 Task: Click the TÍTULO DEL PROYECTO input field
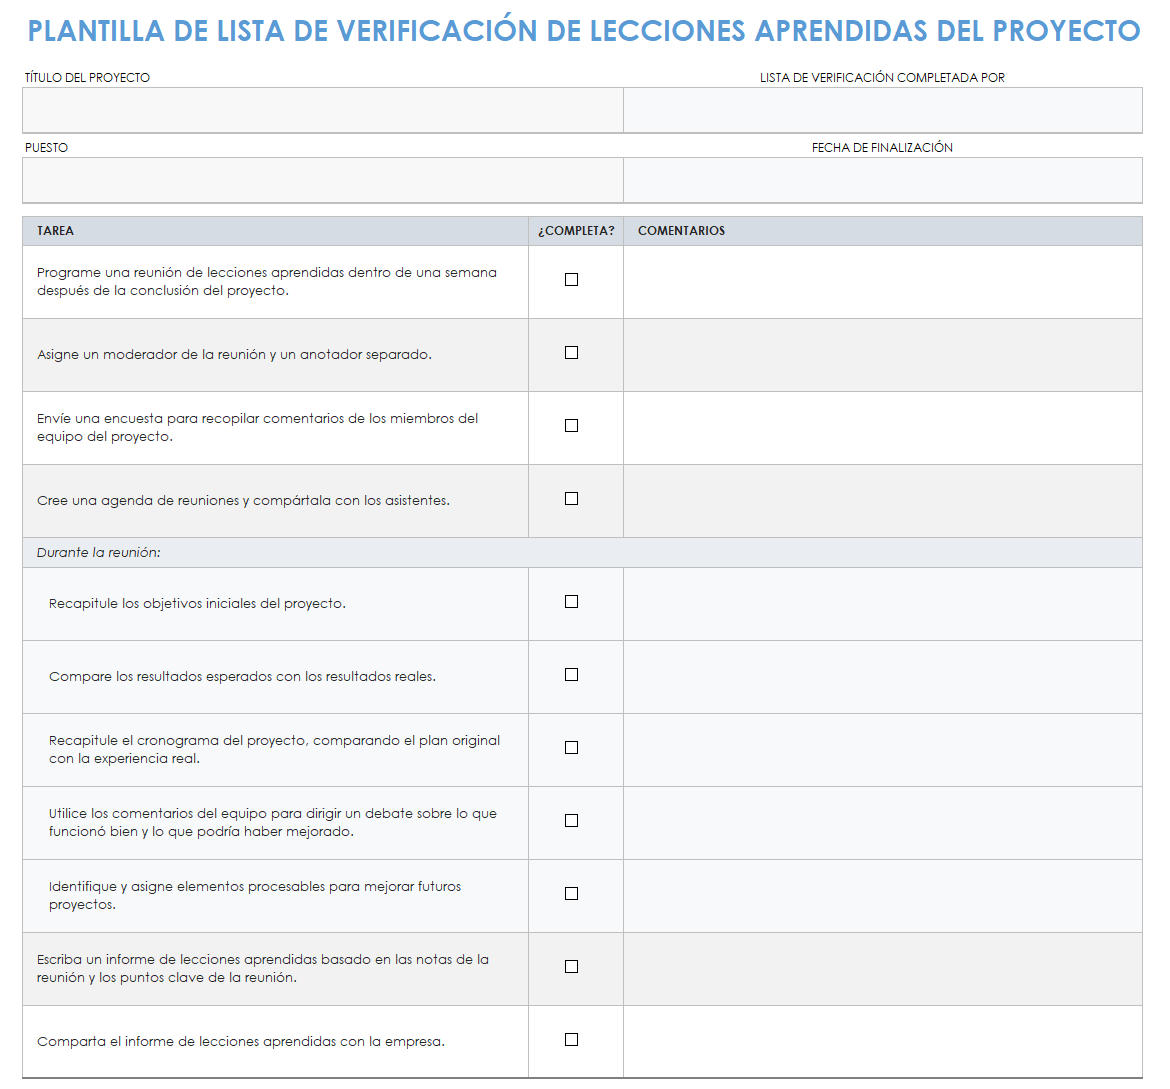click(x=322, y=110)
